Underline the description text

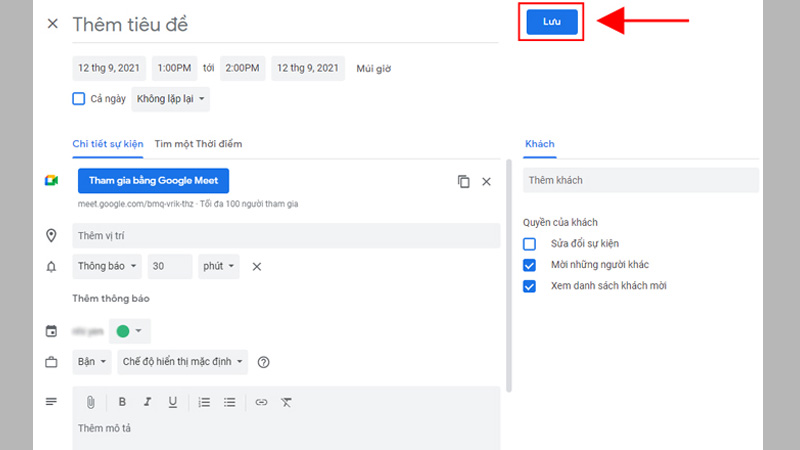pyautogui.click(x=172, y=402)
